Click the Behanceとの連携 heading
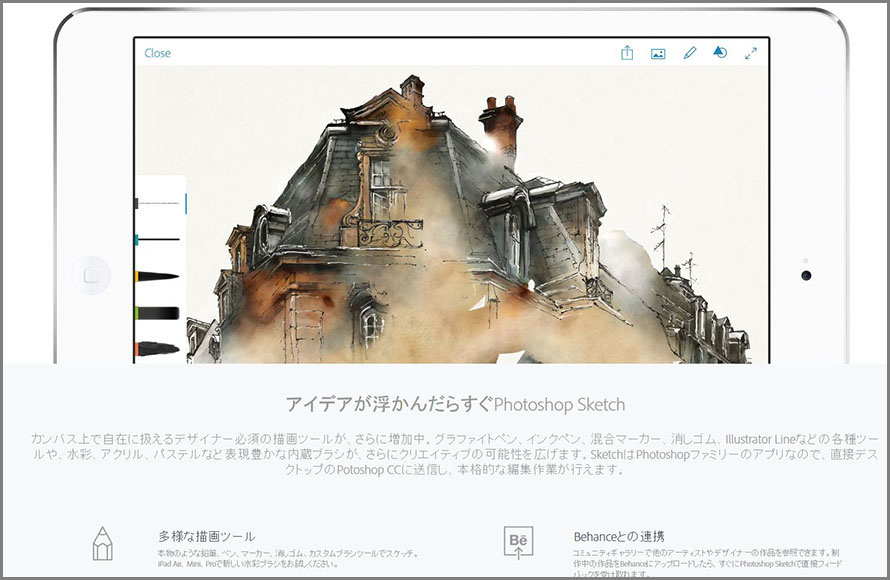The image size is (890, 580). (x=619, y=536)
